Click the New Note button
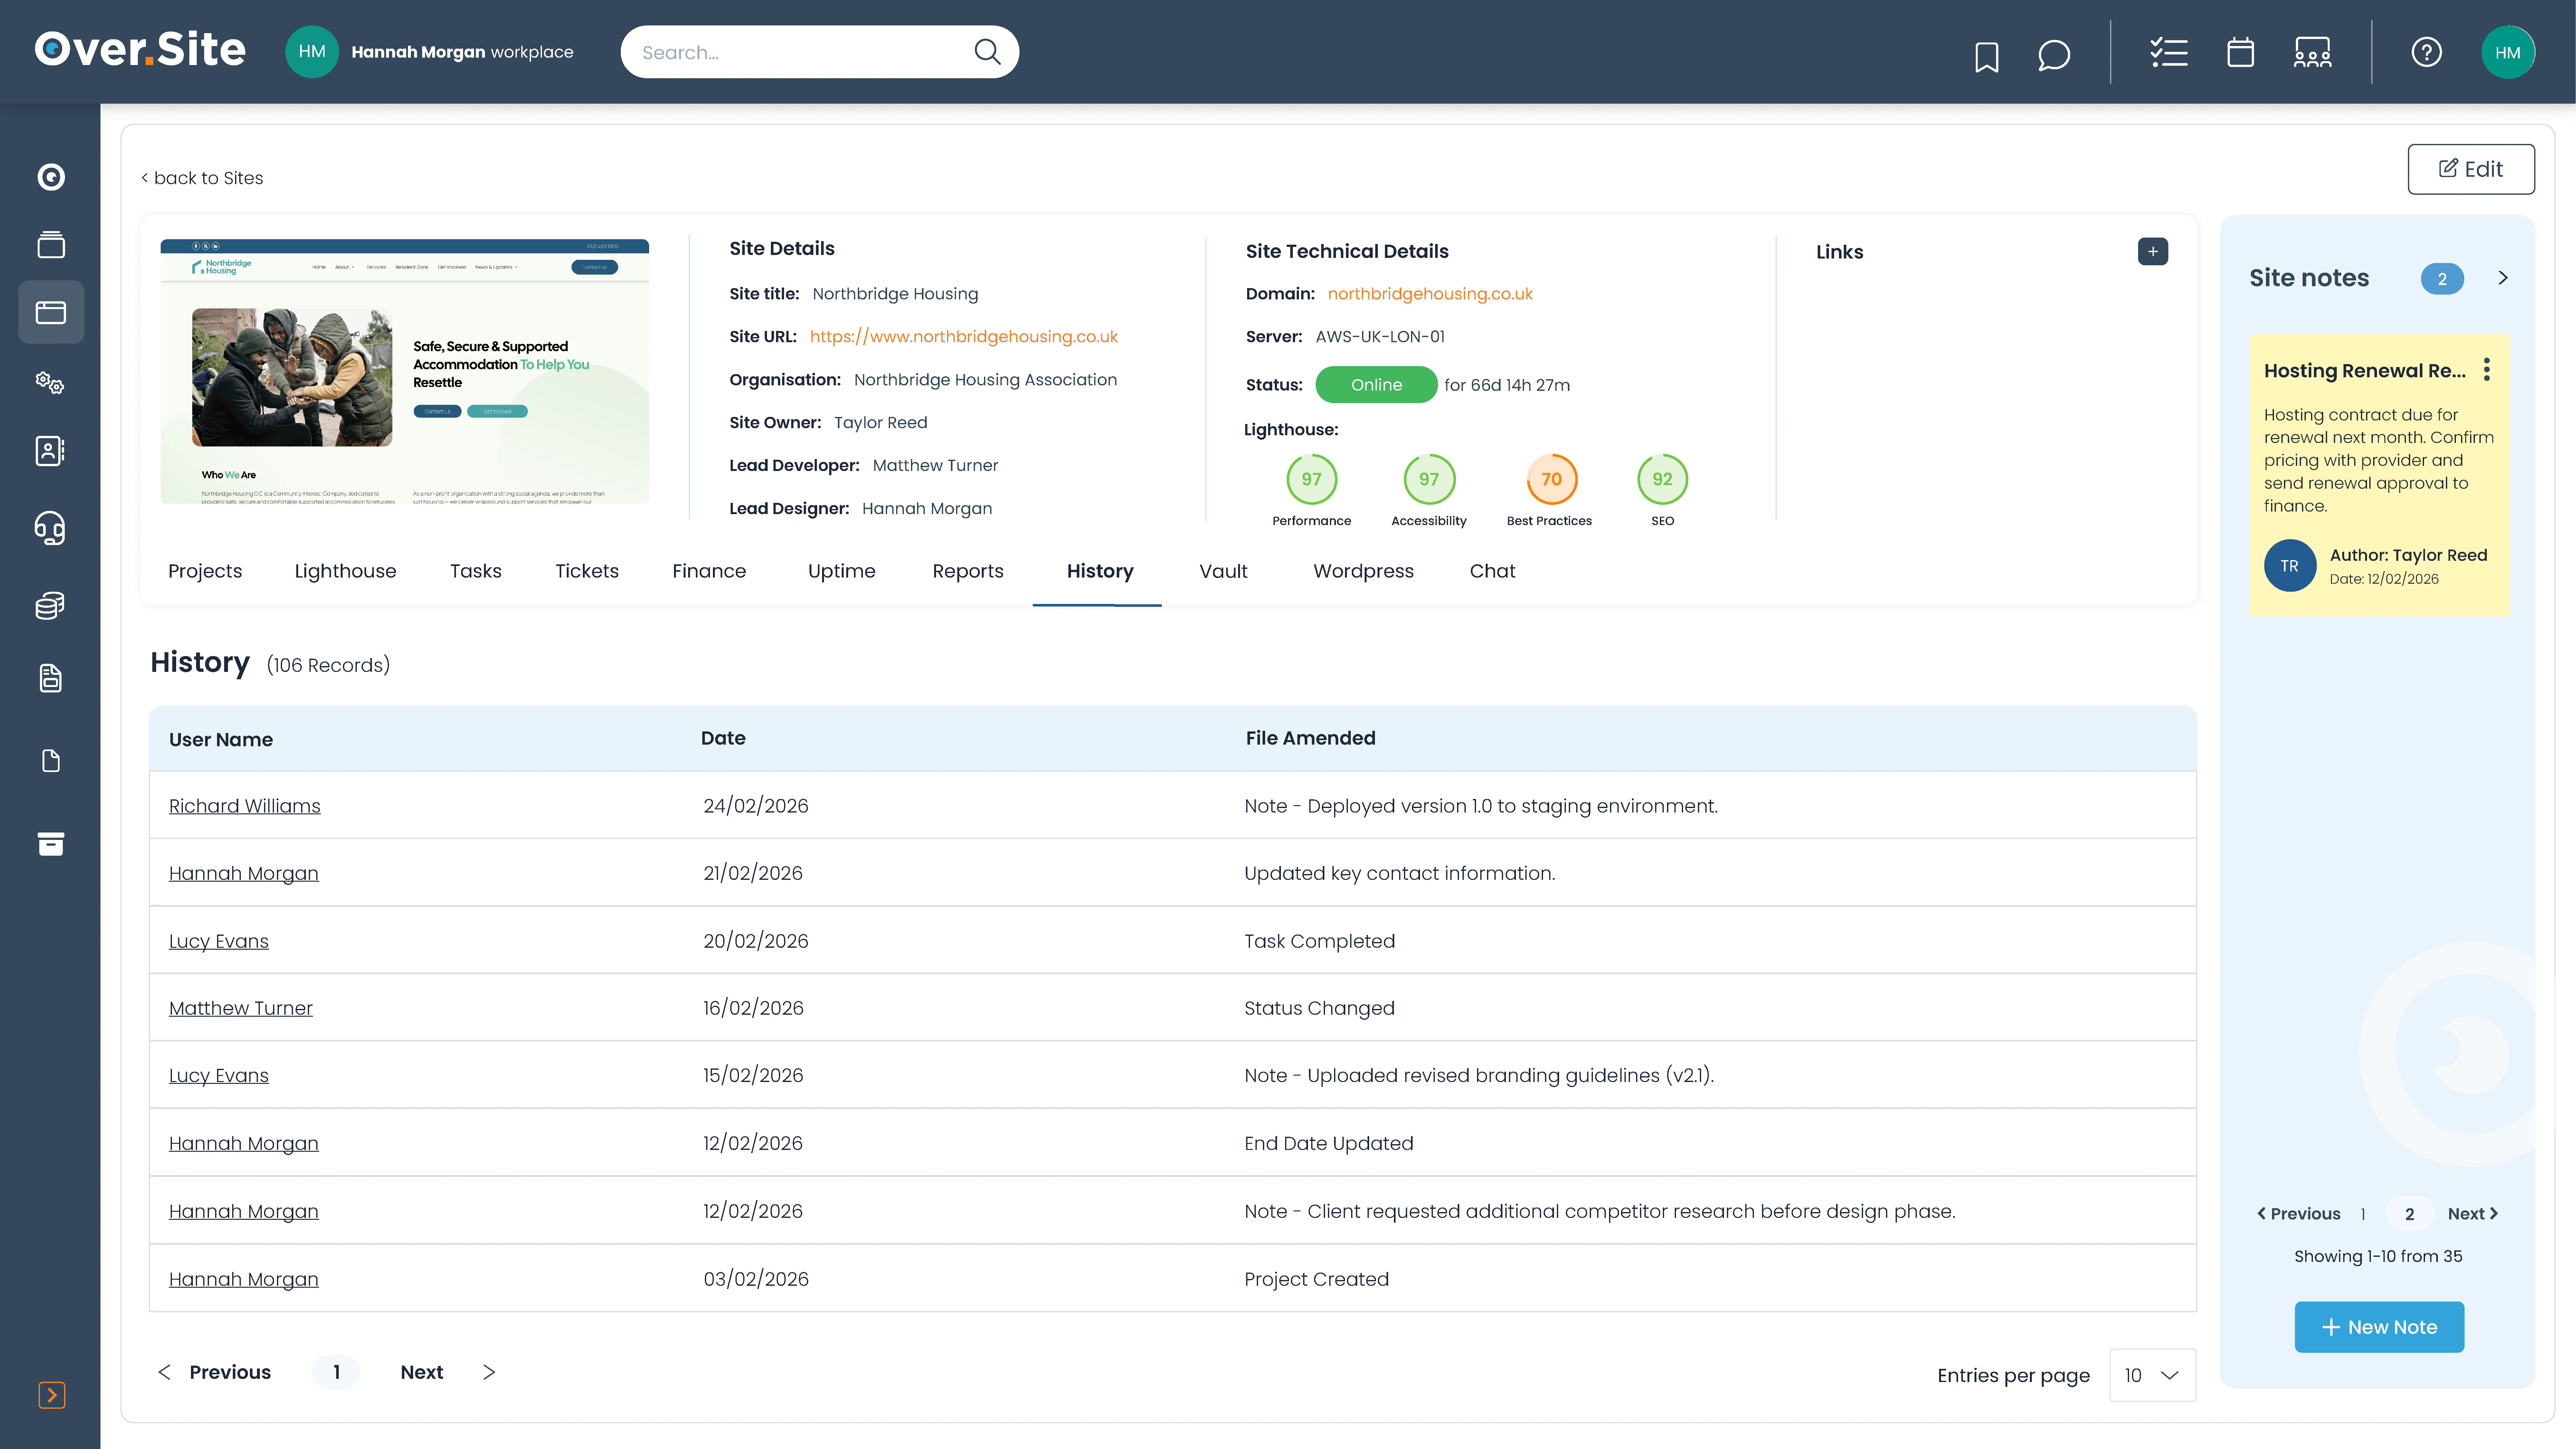This screenshot has width=2576, height=1449. coord(2379,1327)
